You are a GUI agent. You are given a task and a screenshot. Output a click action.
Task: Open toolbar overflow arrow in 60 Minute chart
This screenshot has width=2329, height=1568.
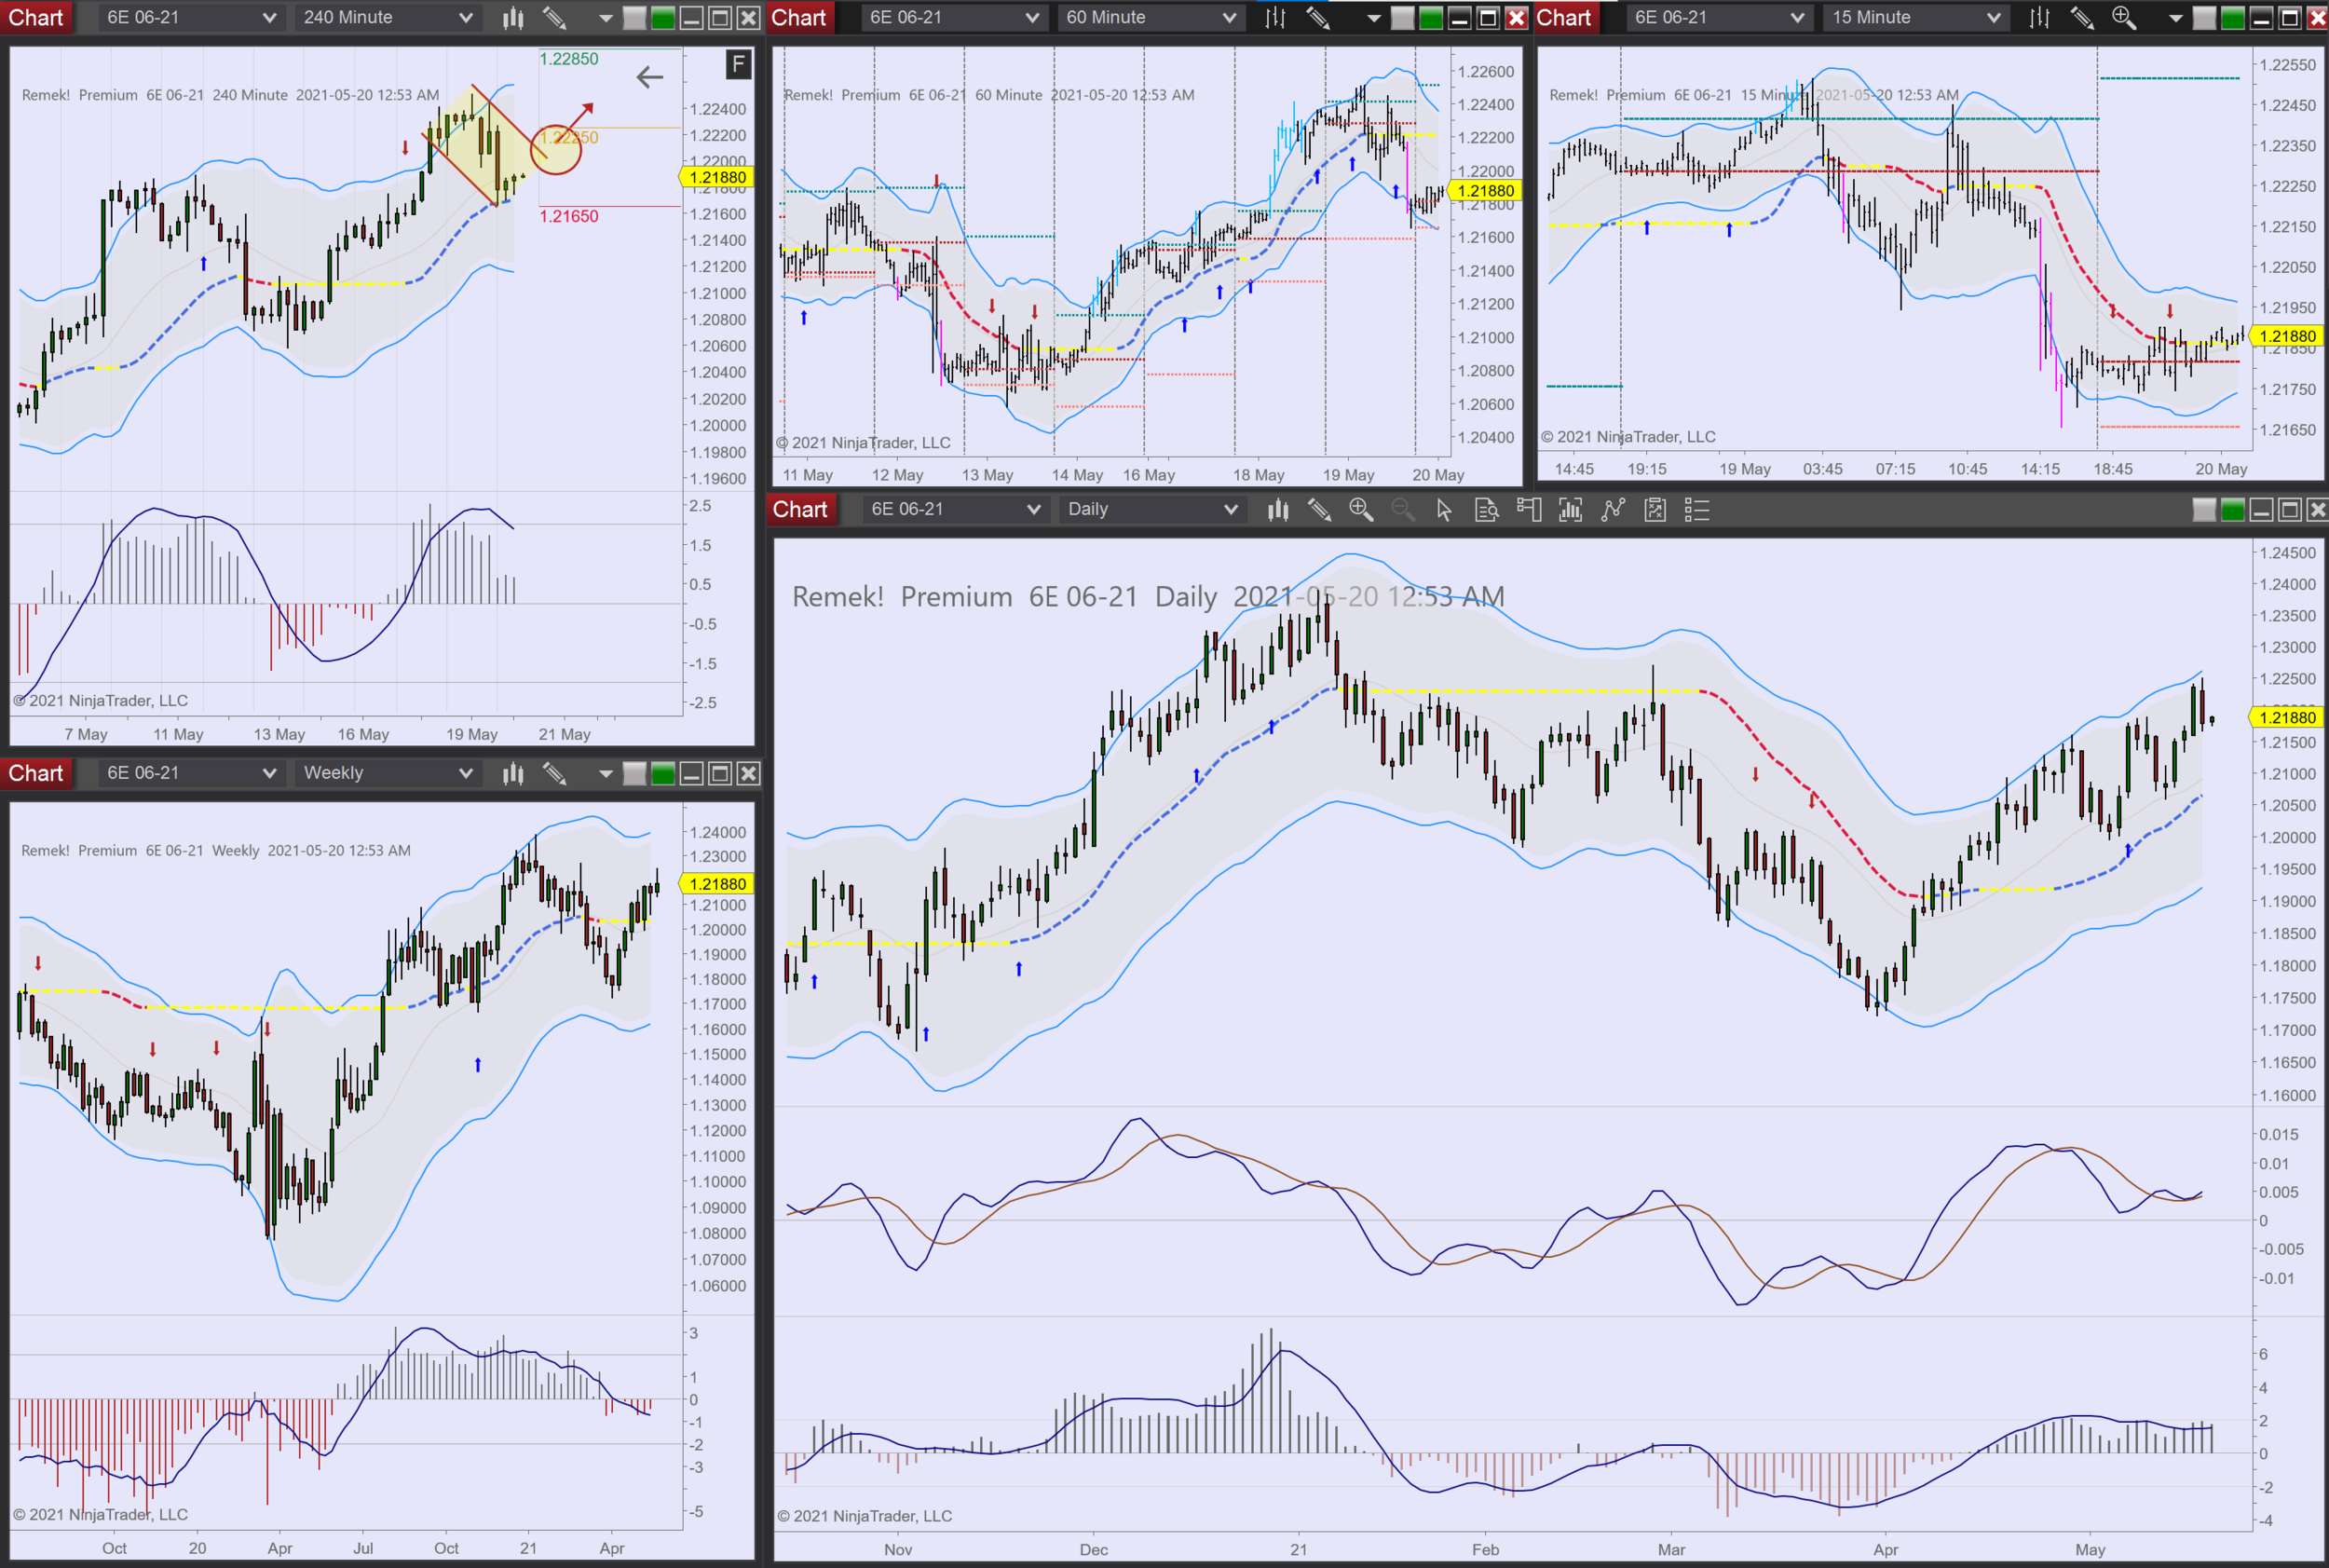tap(1374, 18)
